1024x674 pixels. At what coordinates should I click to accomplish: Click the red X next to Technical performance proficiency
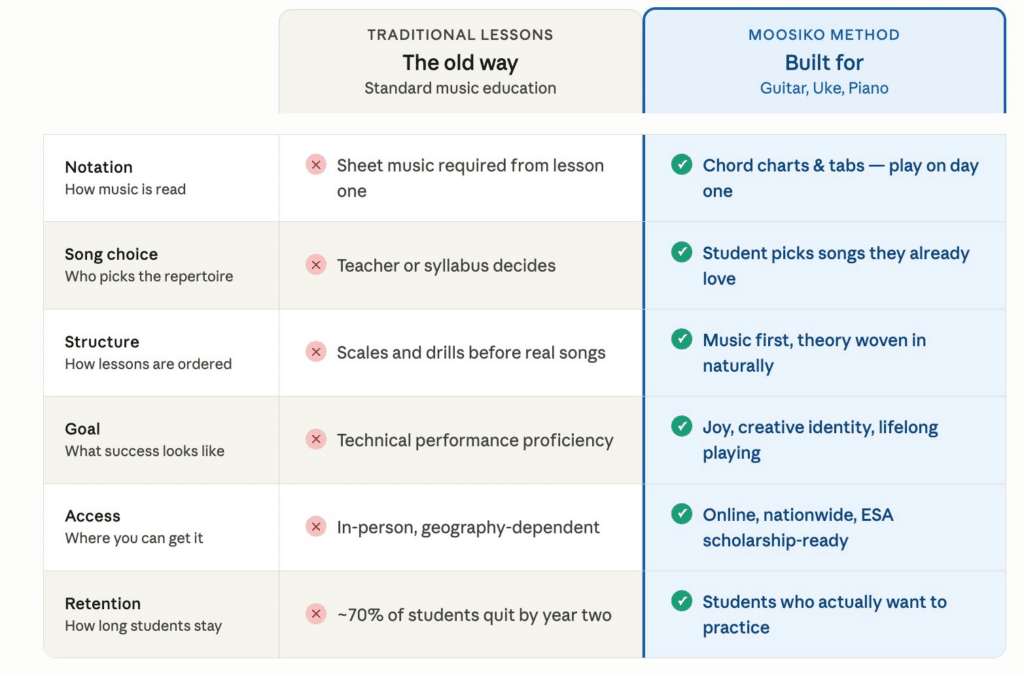pos(316,439)
